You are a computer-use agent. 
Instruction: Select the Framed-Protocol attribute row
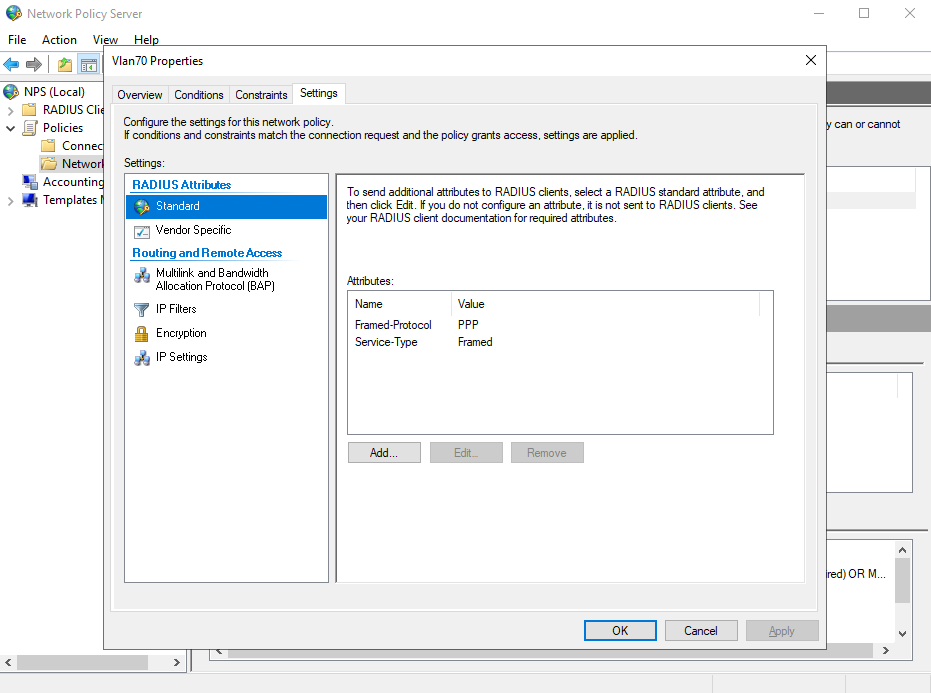(560, 325)
